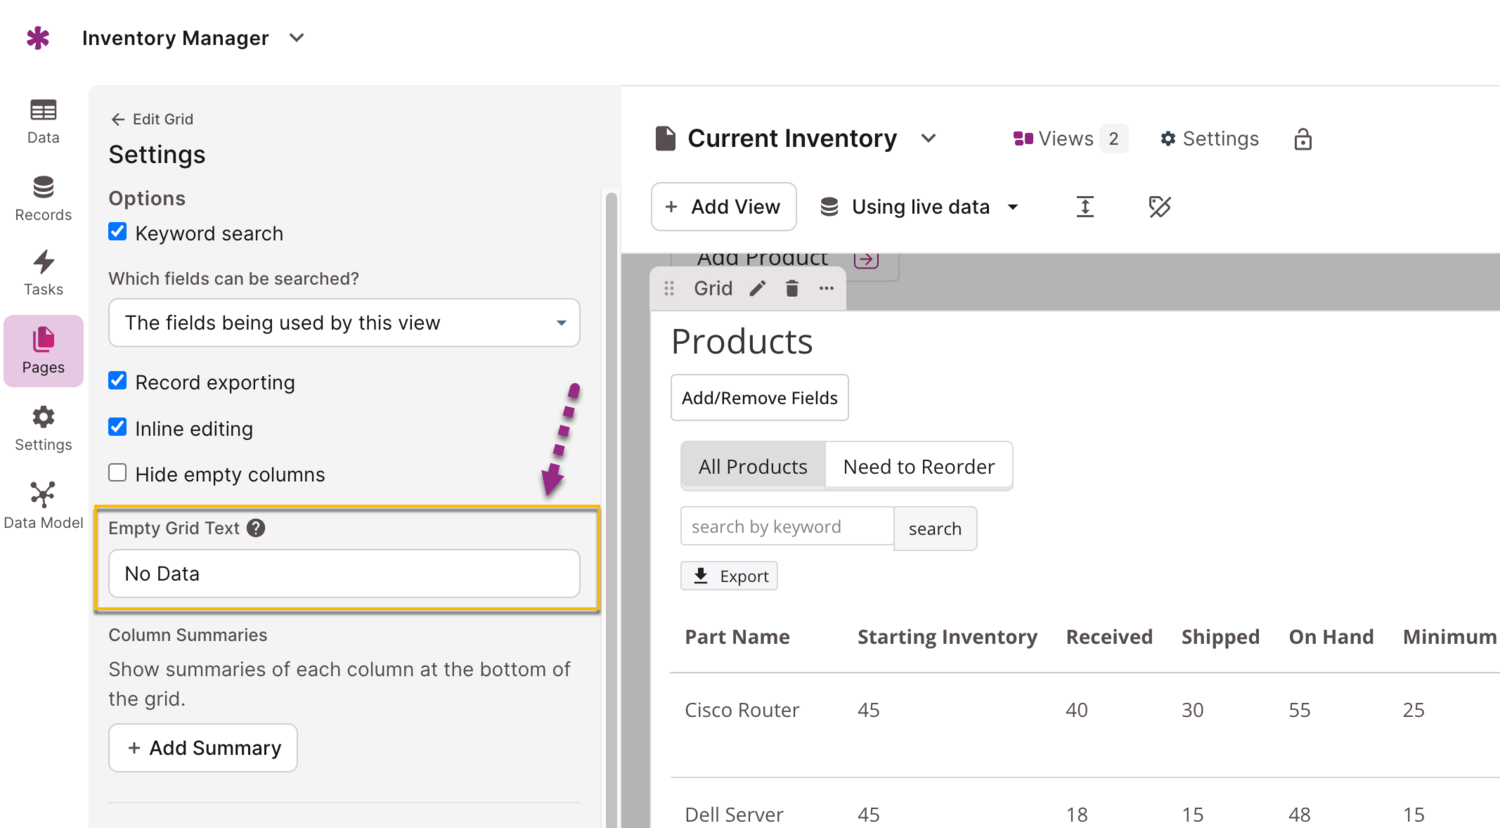Open the Data Model sidebar icon
1500x828 pixels.
(43, 505)
